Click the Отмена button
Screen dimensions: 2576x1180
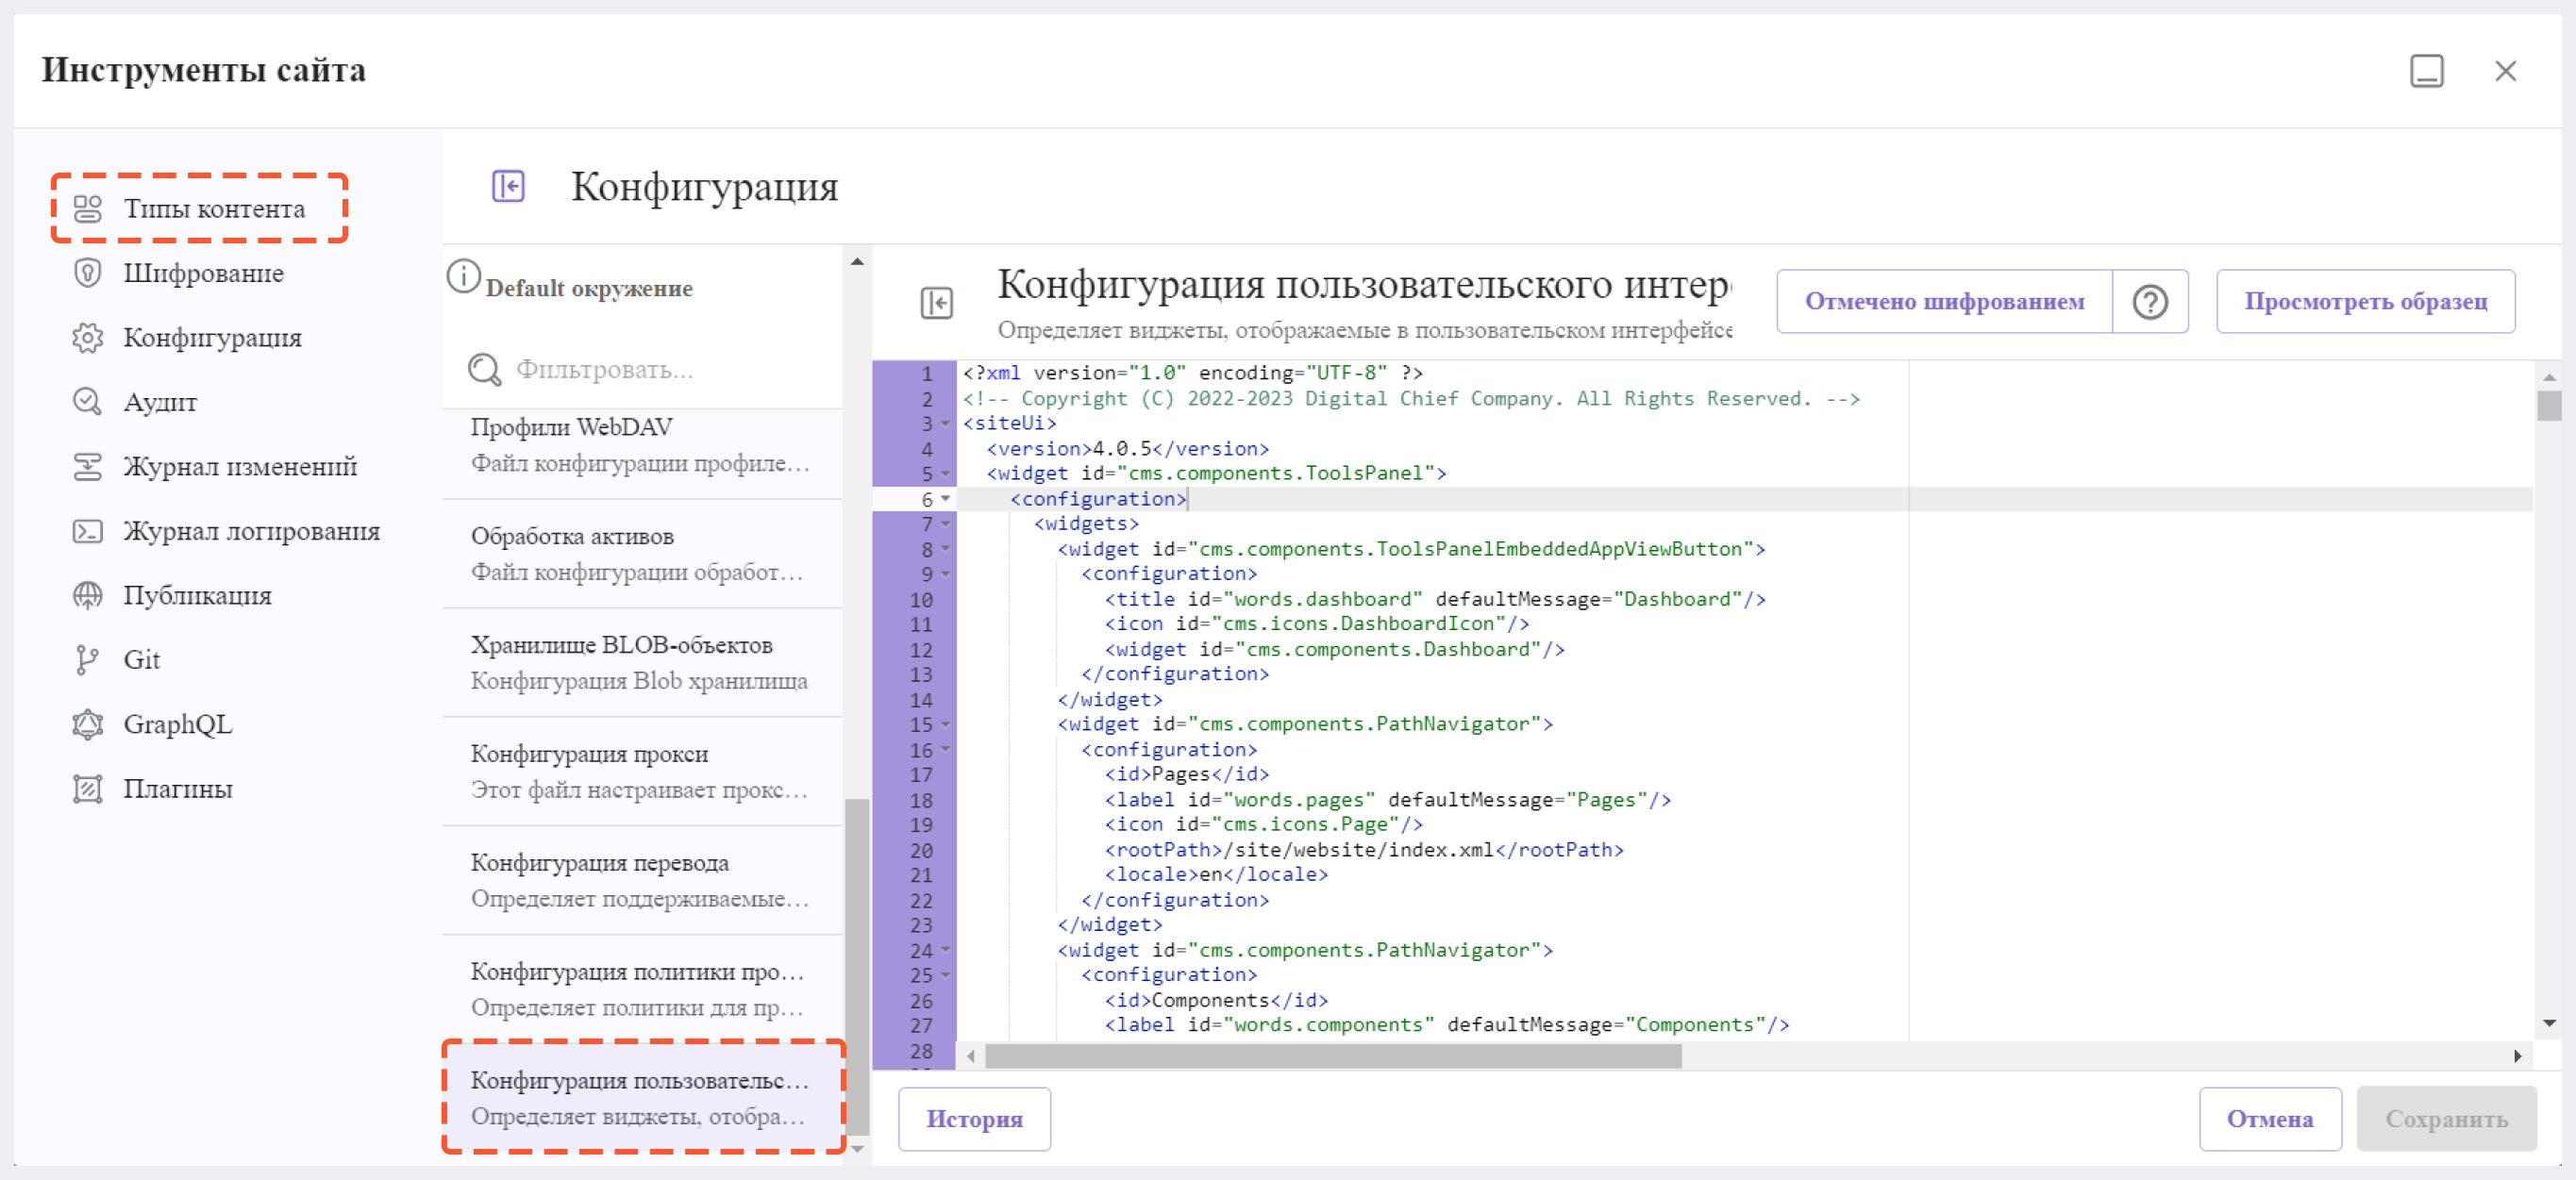[2270, 1119]
